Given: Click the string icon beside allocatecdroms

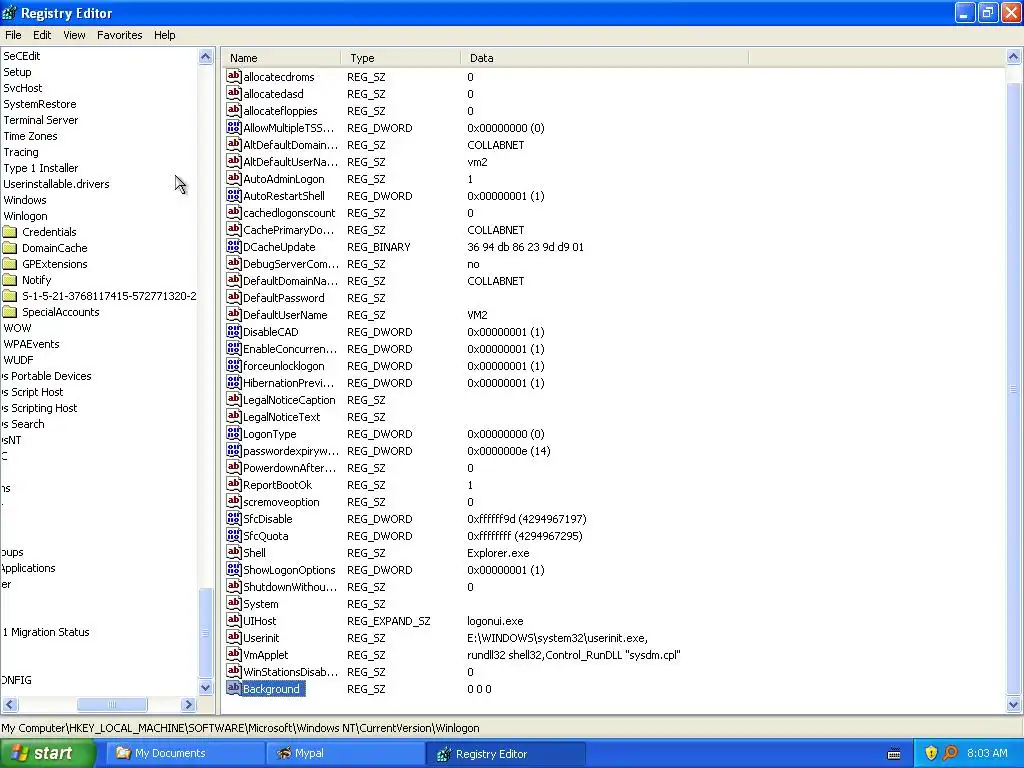Looking at the screenshot, I should [234, 76].
